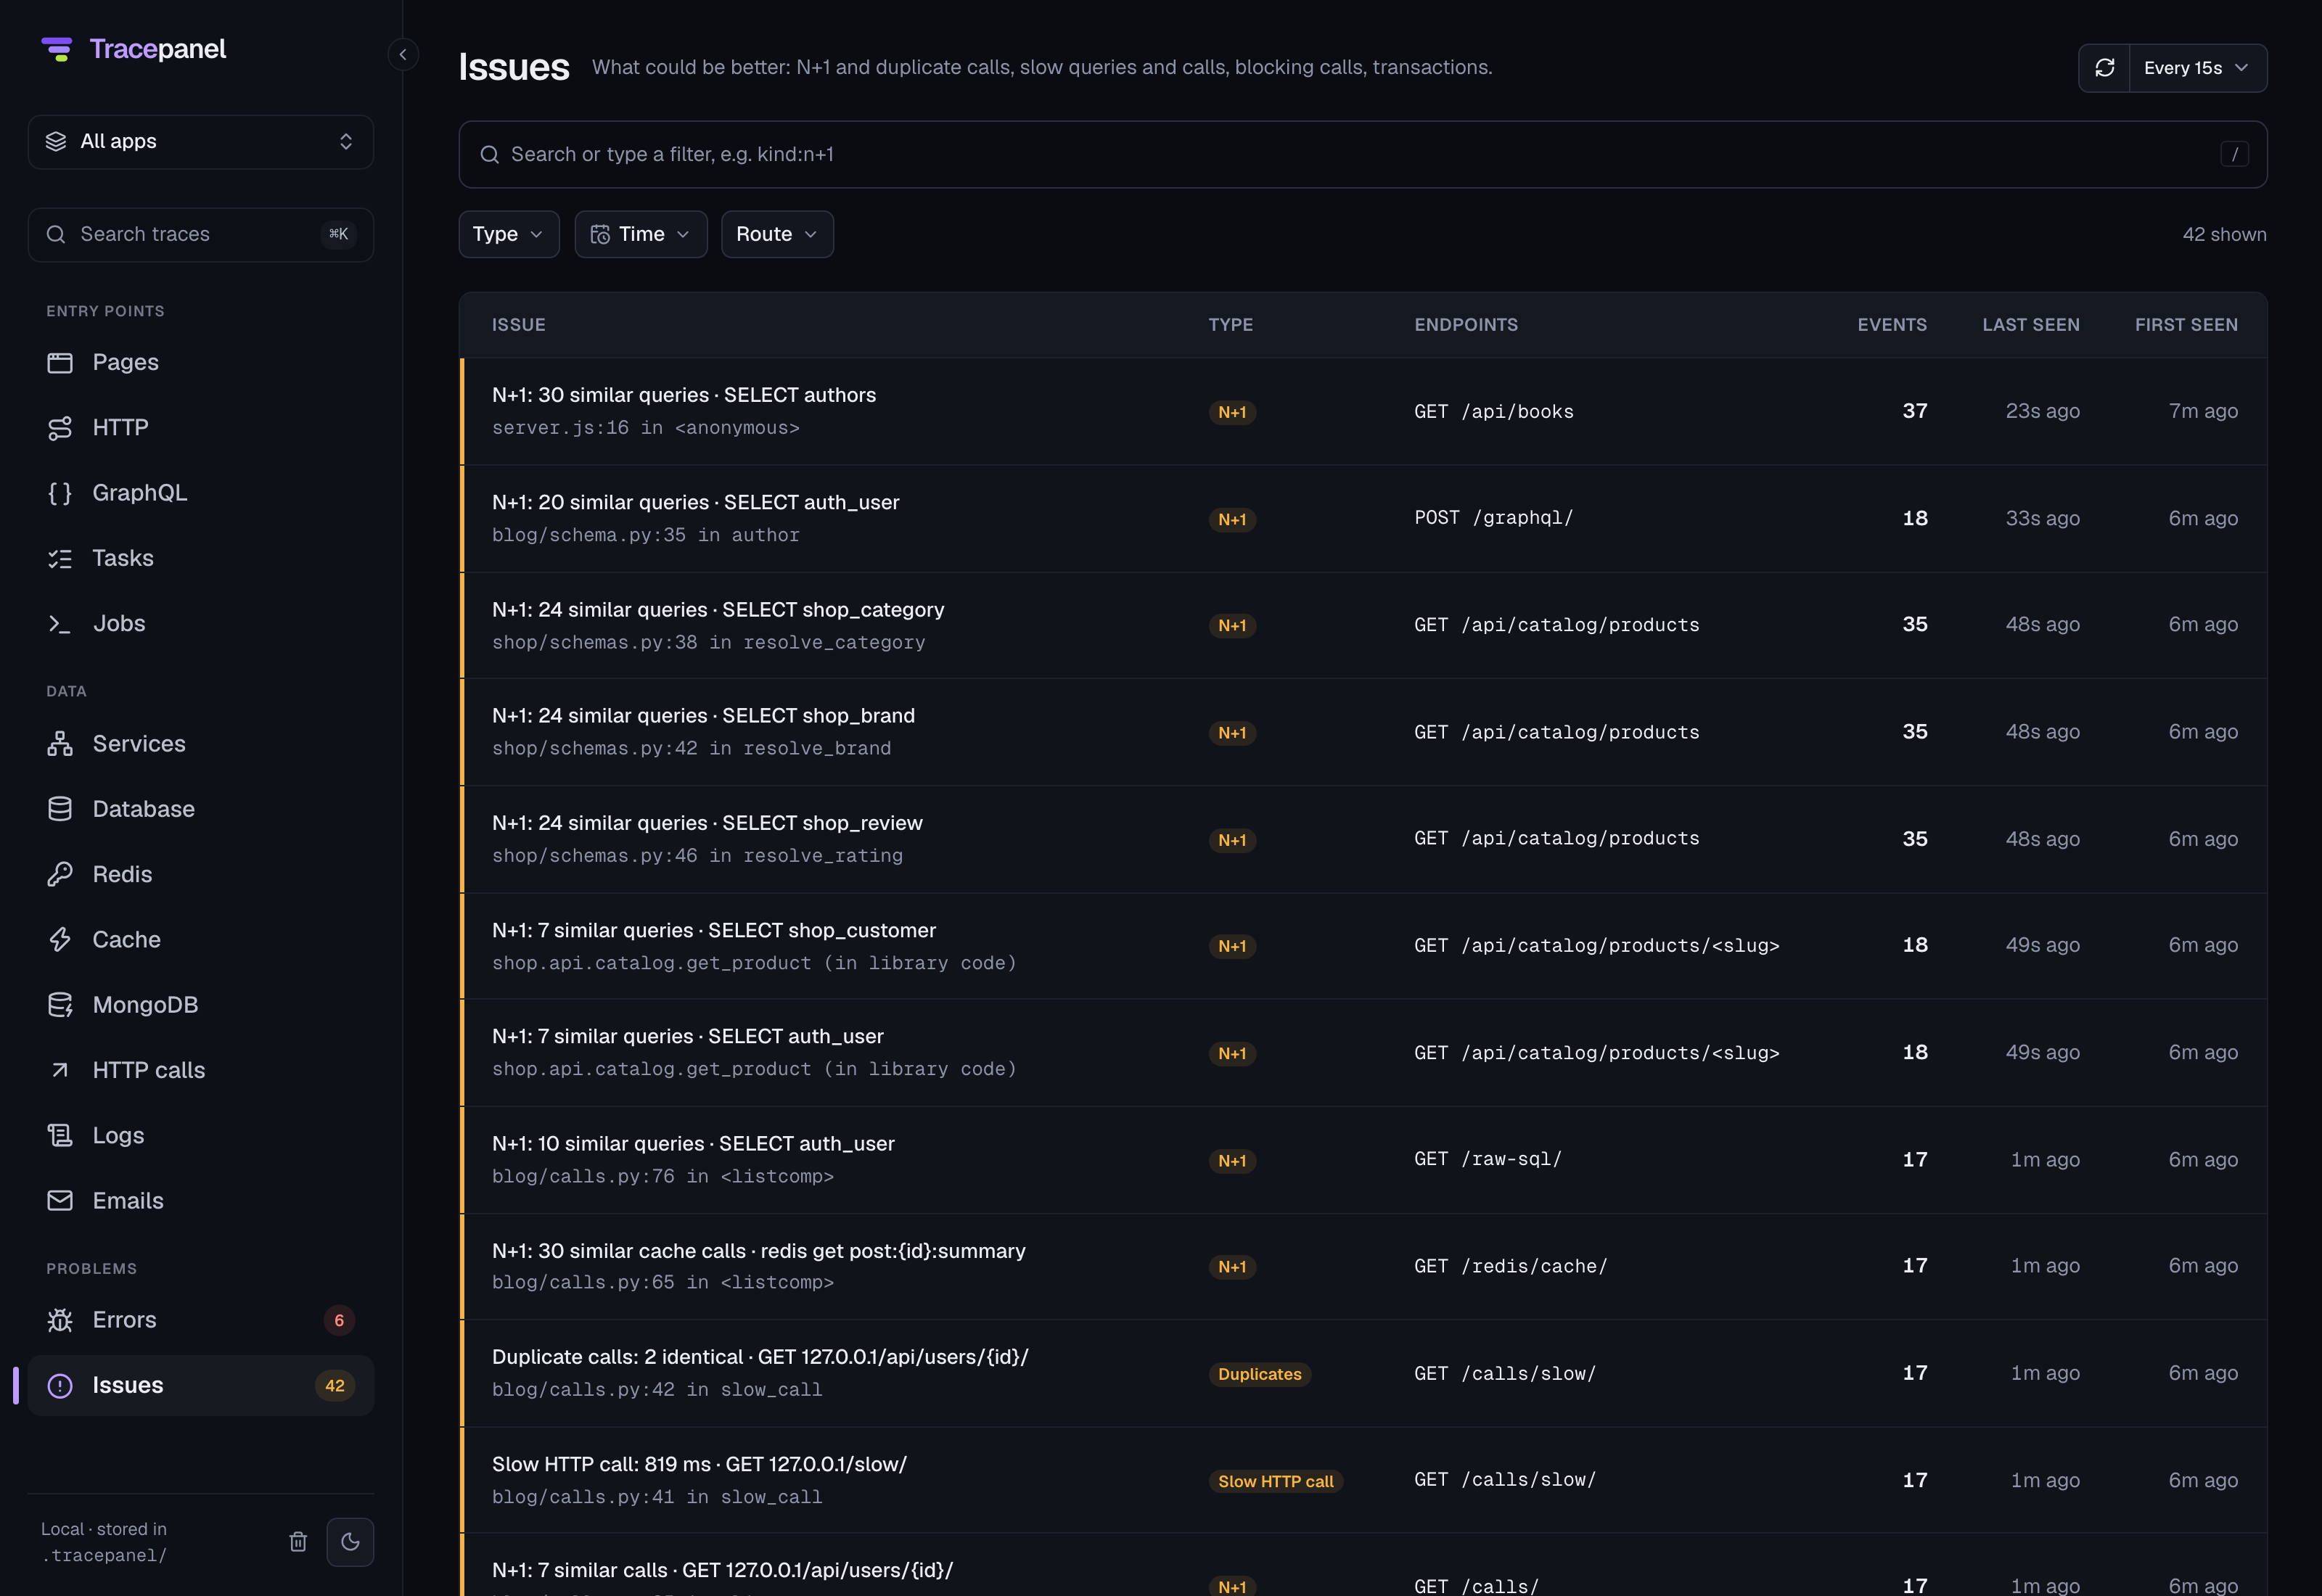Screen dimensions: 2322x1596
Task: Open the All apps selector
Action: pos(201,141)
